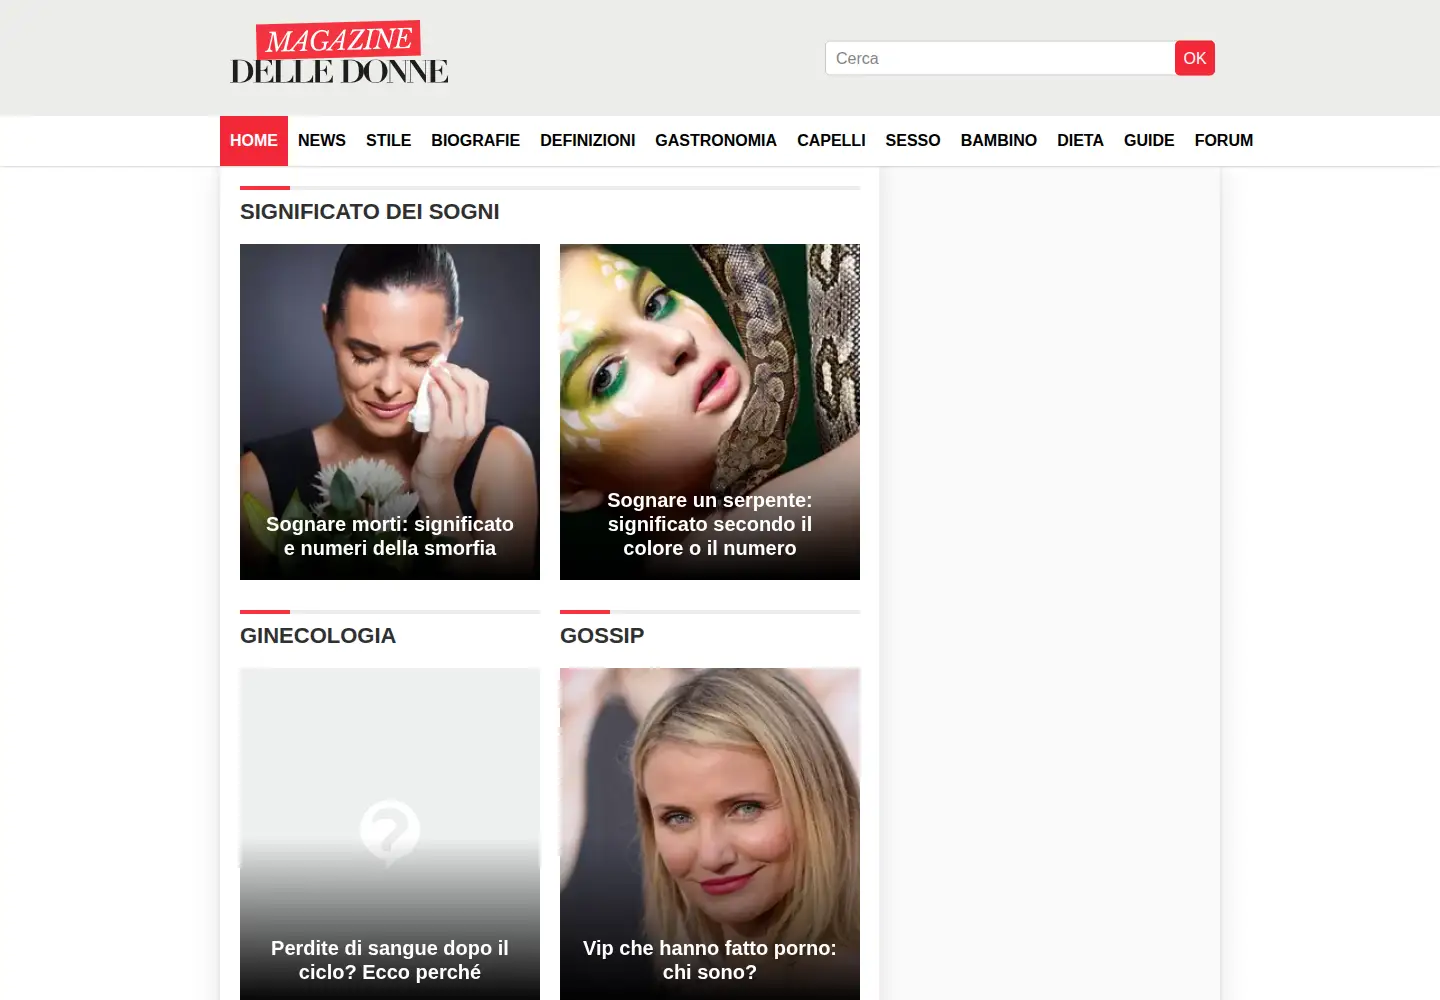Image resolution: width=1440 pixels, height=1000 pixels.
Task: Open the DEFINIZIONI section
Action: coord(588,141)
